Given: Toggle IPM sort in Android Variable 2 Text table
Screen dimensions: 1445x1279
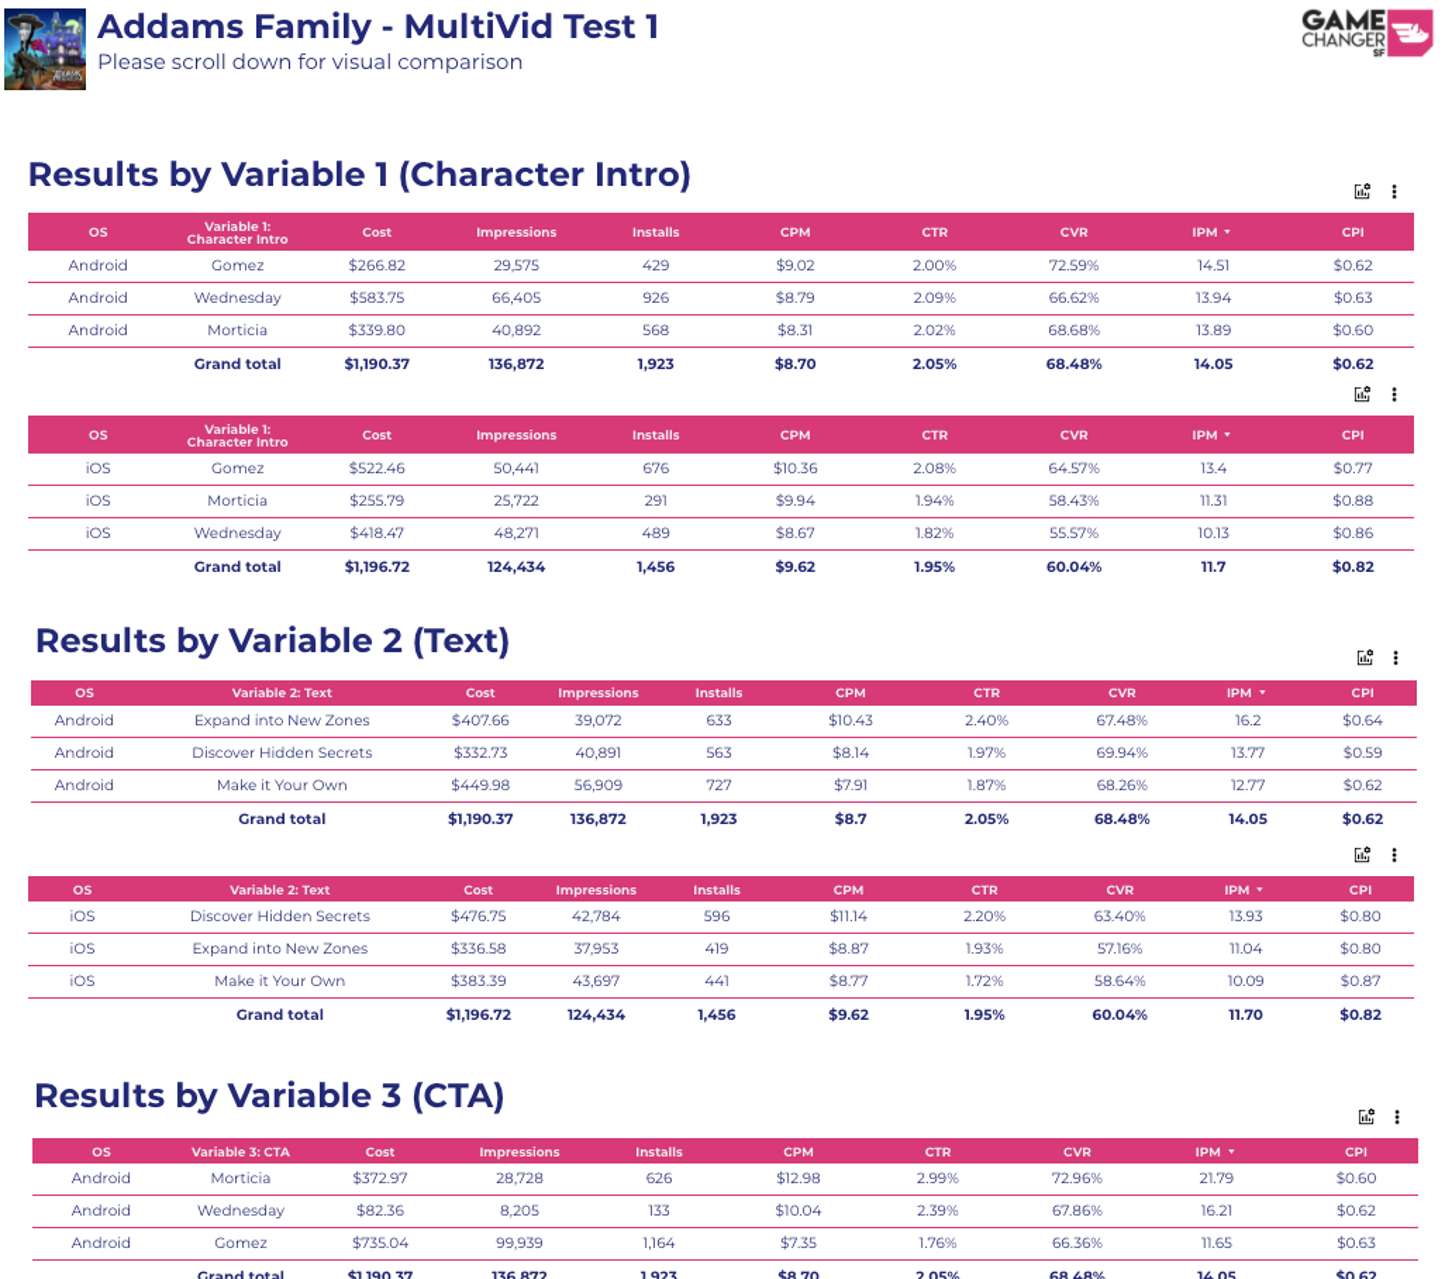Looking at the screenshot, I should pyautogui.click(x=1246, y=692).
